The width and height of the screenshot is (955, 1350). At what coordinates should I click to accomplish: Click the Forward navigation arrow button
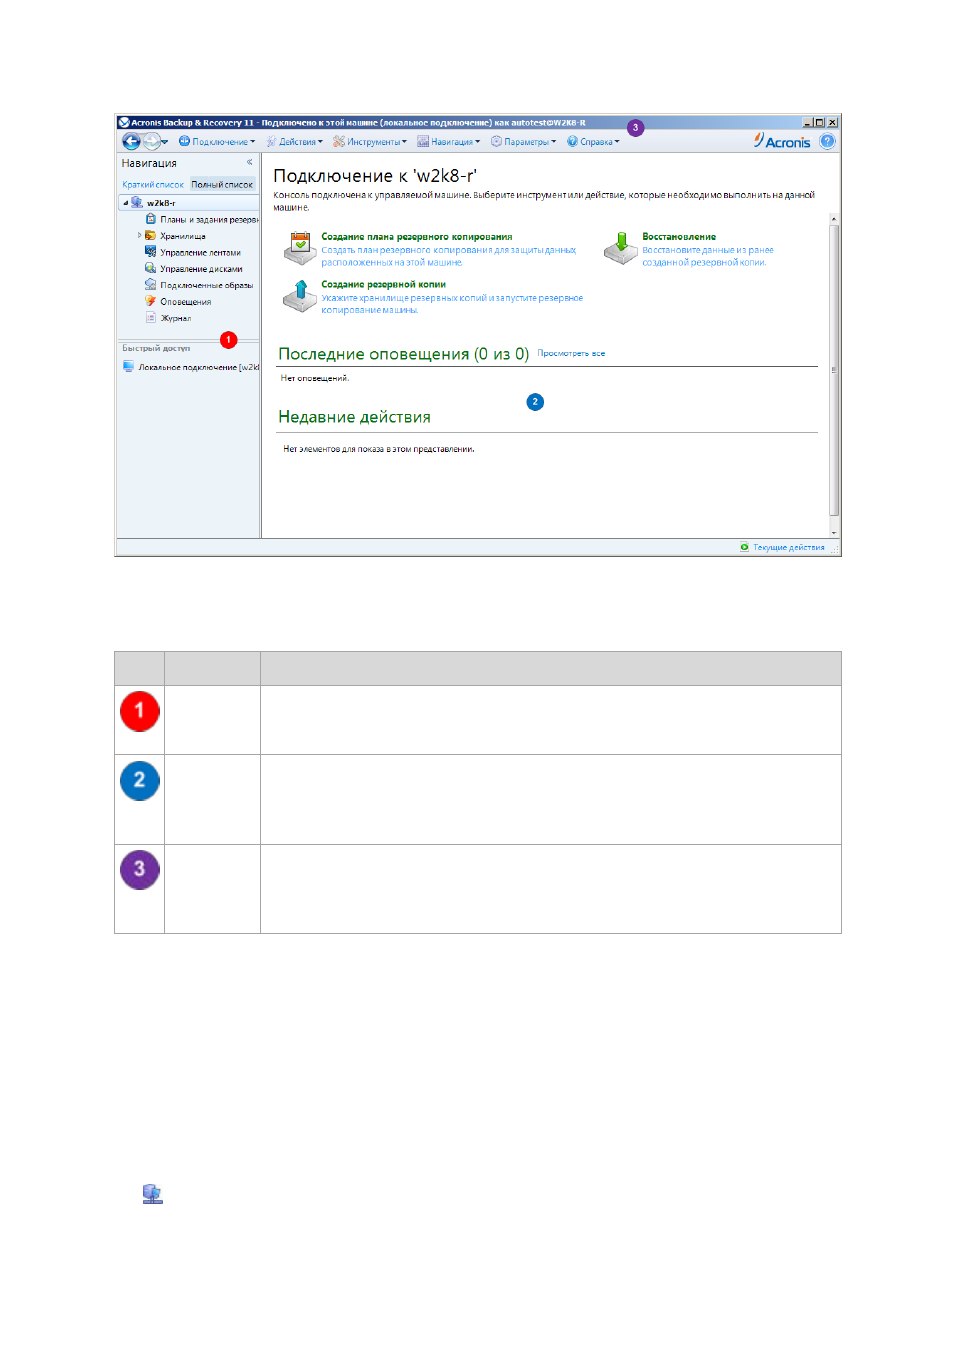tap(151, 142)
